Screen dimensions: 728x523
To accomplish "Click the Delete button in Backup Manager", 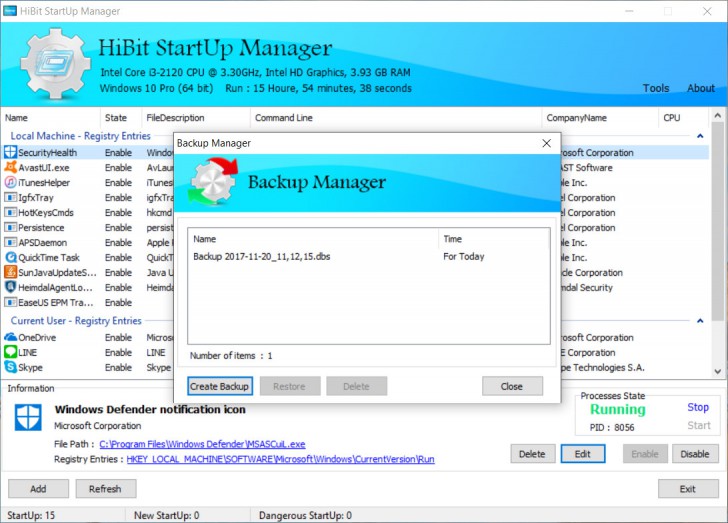I will 356,386.
